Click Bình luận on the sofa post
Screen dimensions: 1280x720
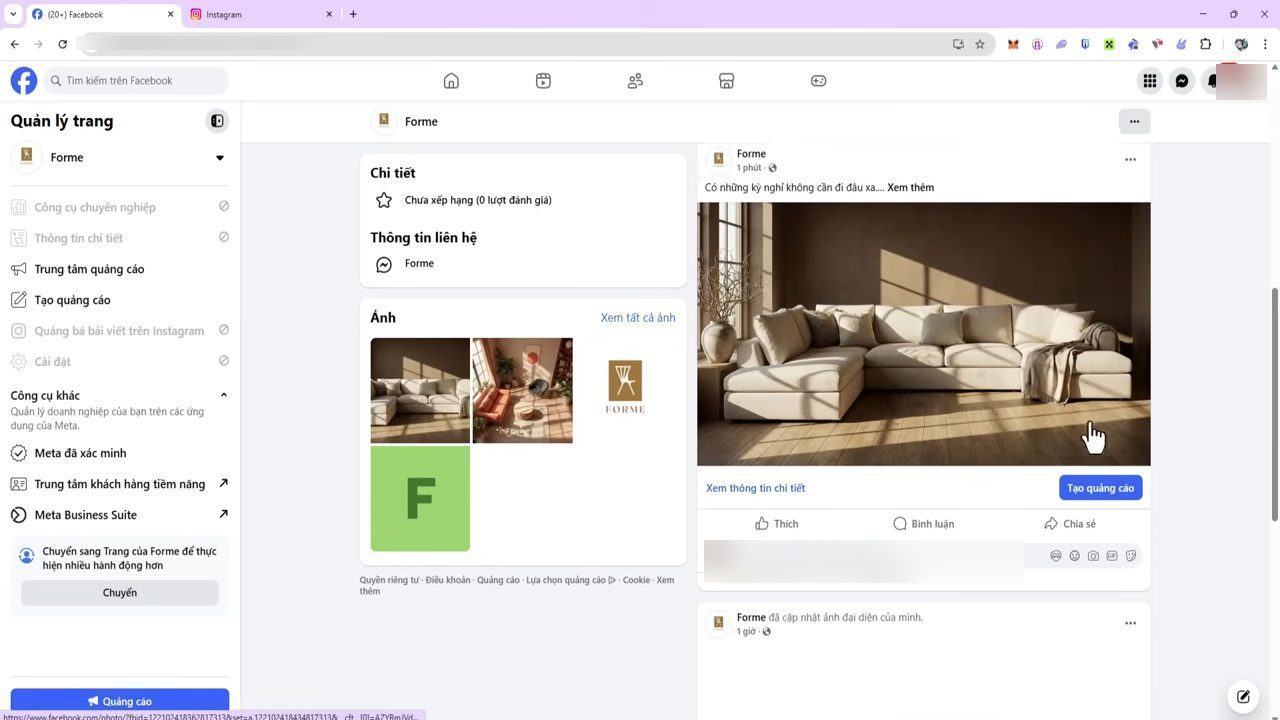923,524
